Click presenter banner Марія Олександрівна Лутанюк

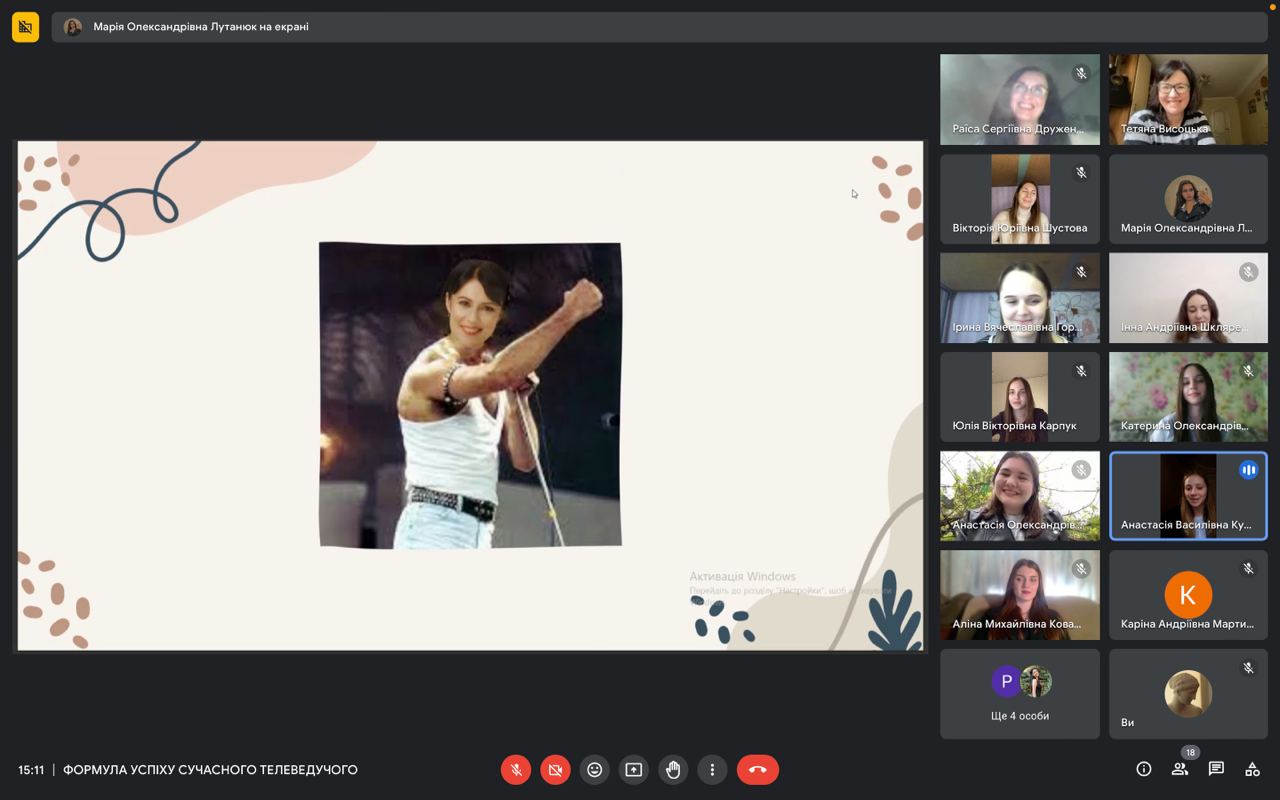[200, 27]
